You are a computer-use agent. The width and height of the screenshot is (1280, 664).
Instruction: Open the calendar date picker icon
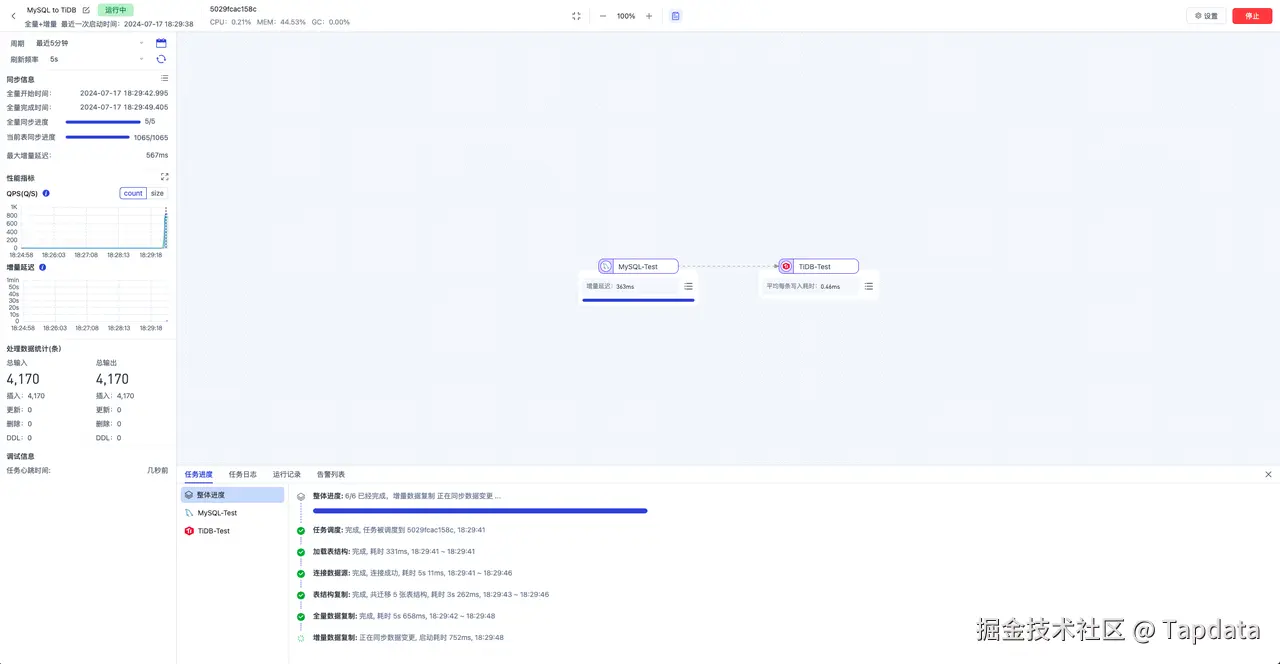tap(161, 43)
